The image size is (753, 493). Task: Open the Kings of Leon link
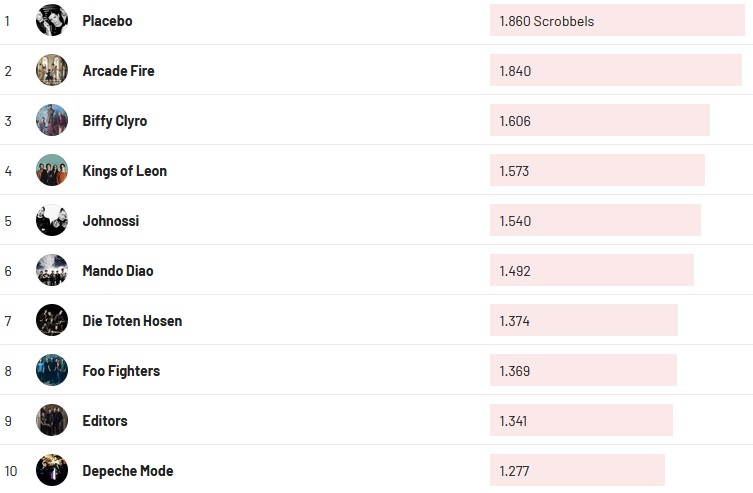(124, 171)
